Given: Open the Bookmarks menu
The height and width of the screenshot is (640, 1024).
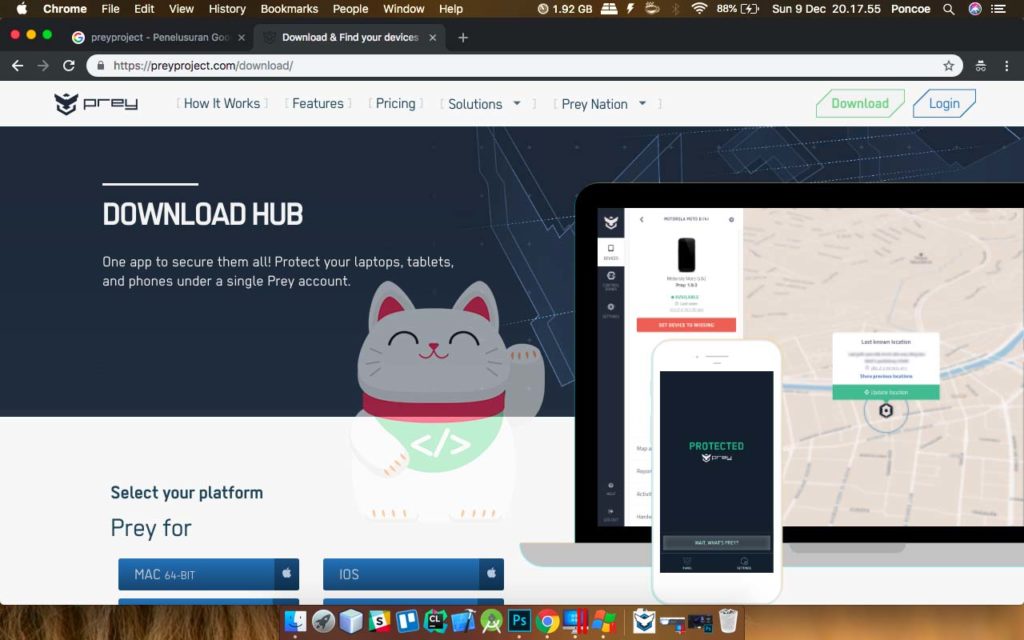Looking at the screenshot, I should [289, 9].
